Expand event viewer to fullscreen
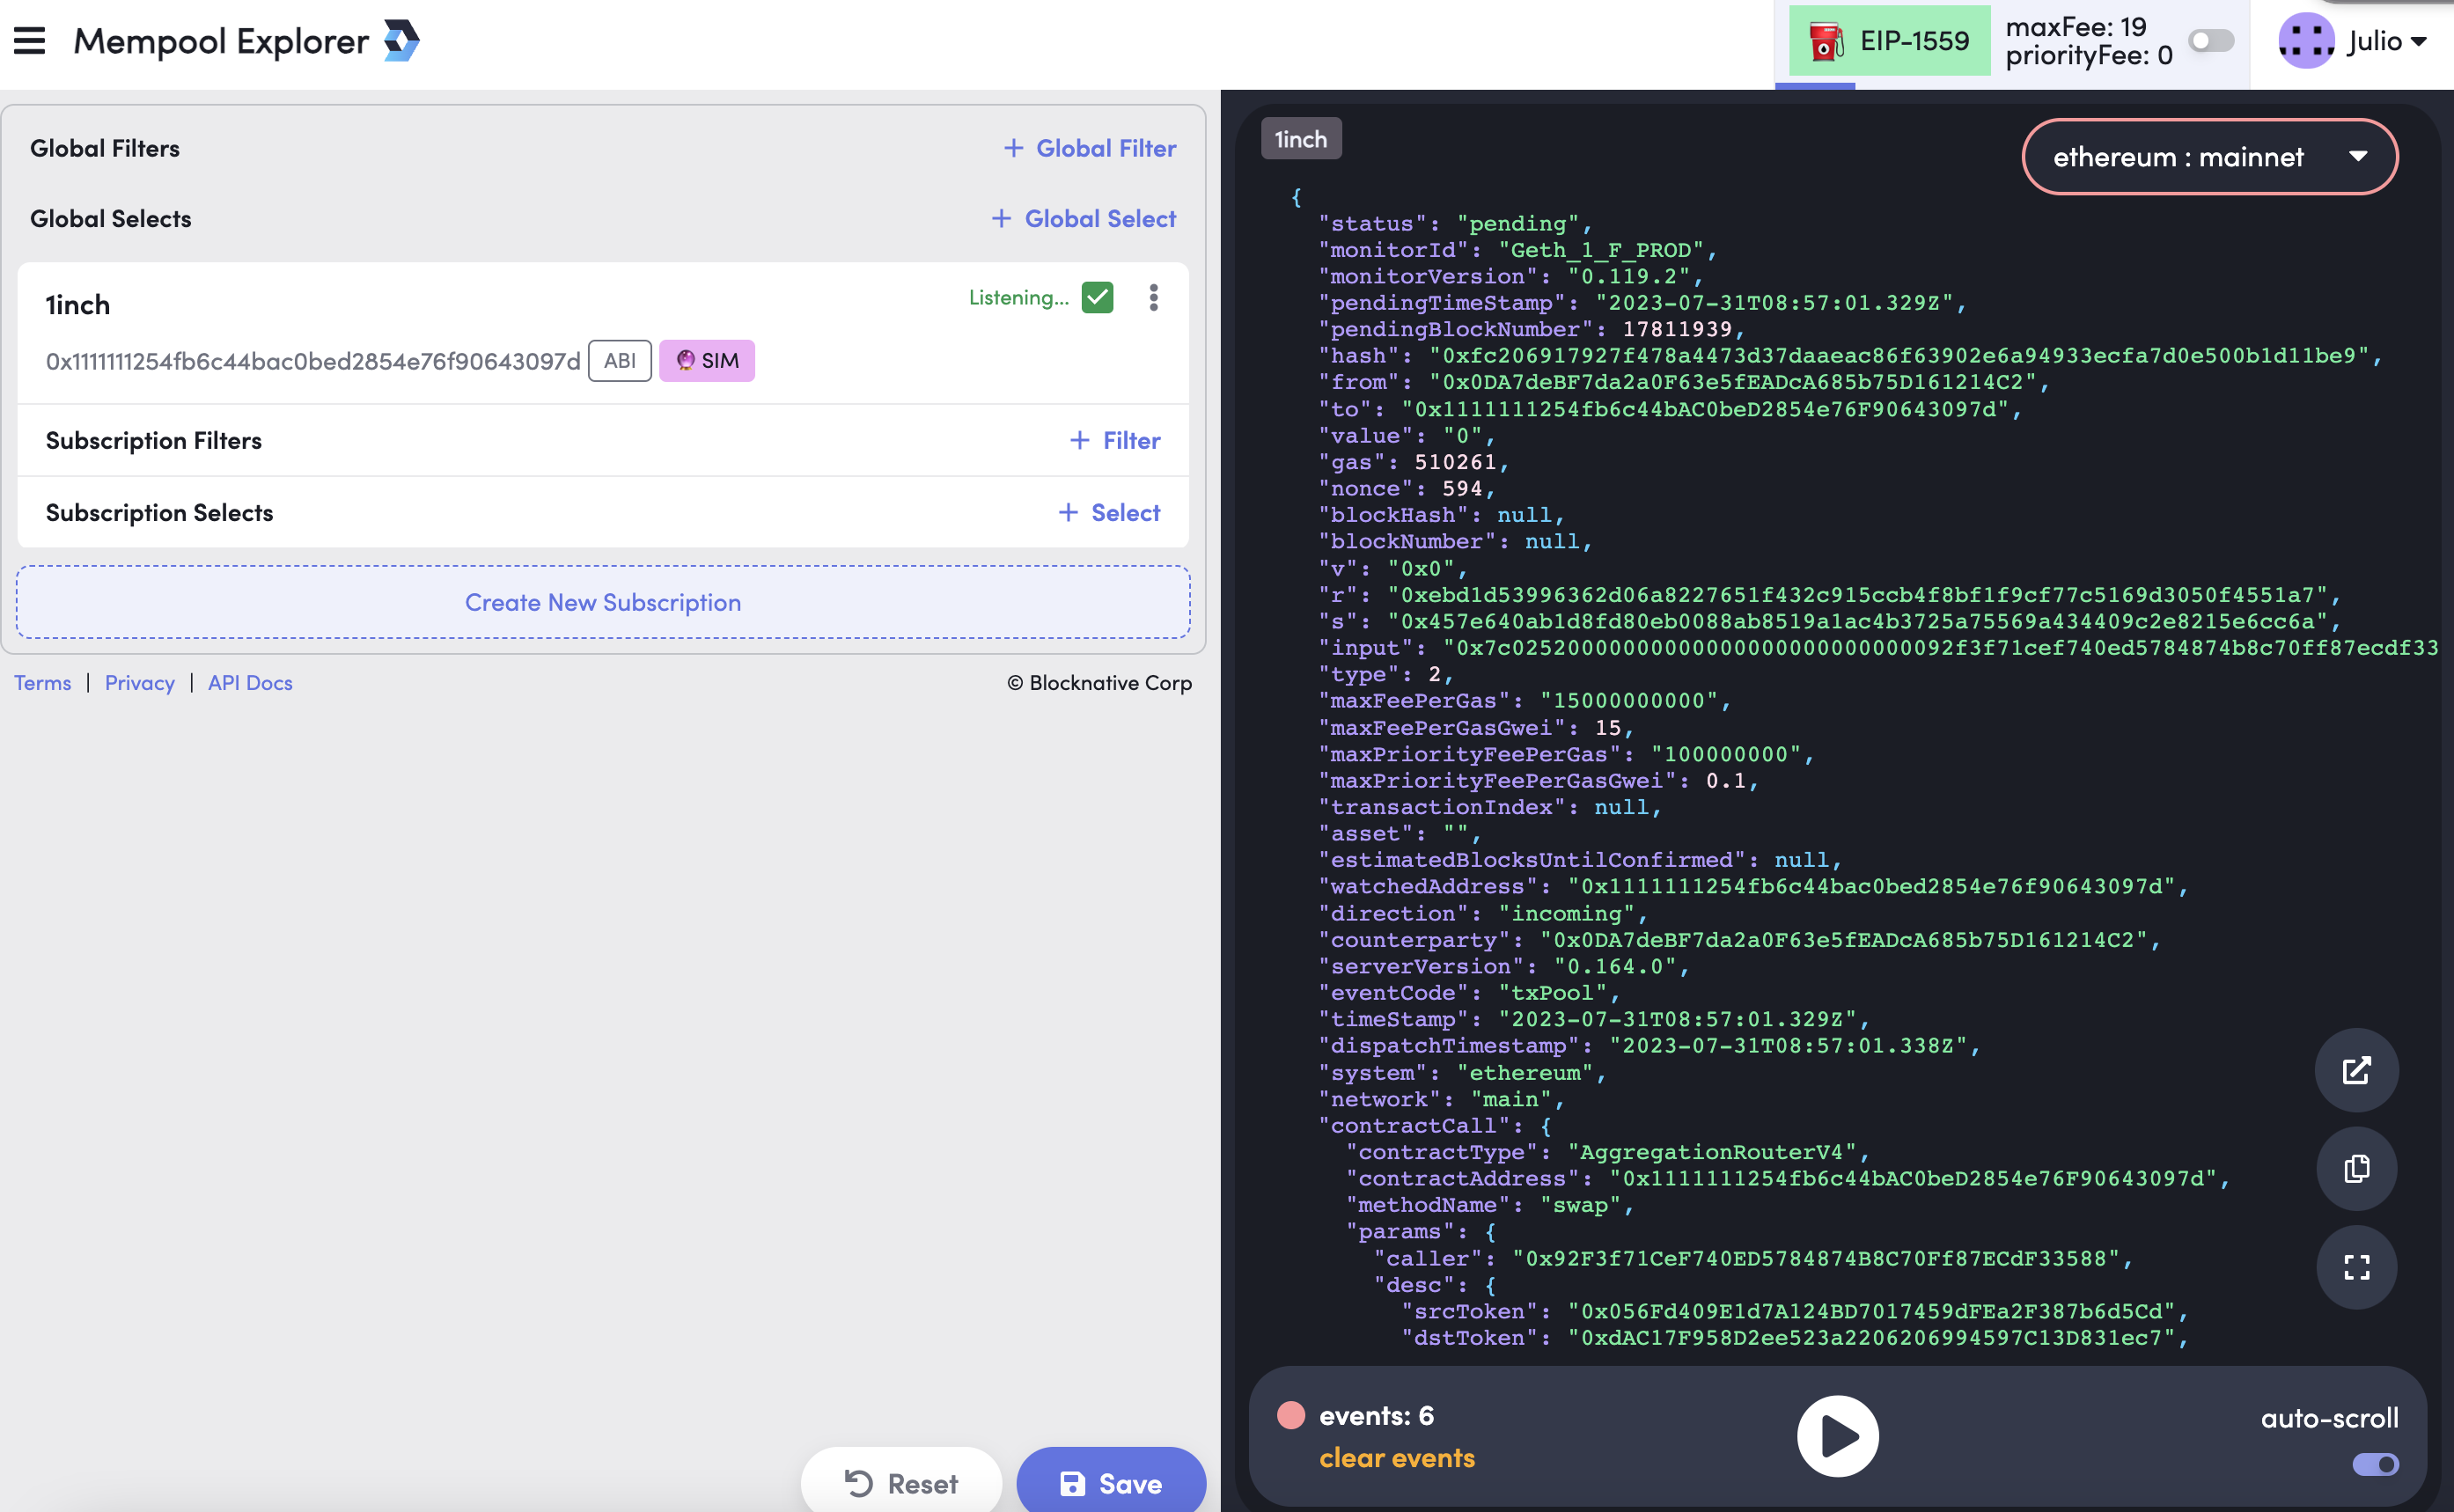Image resolution: width=2454 pixels, height=1512 pixels. click(2356, 1267)
